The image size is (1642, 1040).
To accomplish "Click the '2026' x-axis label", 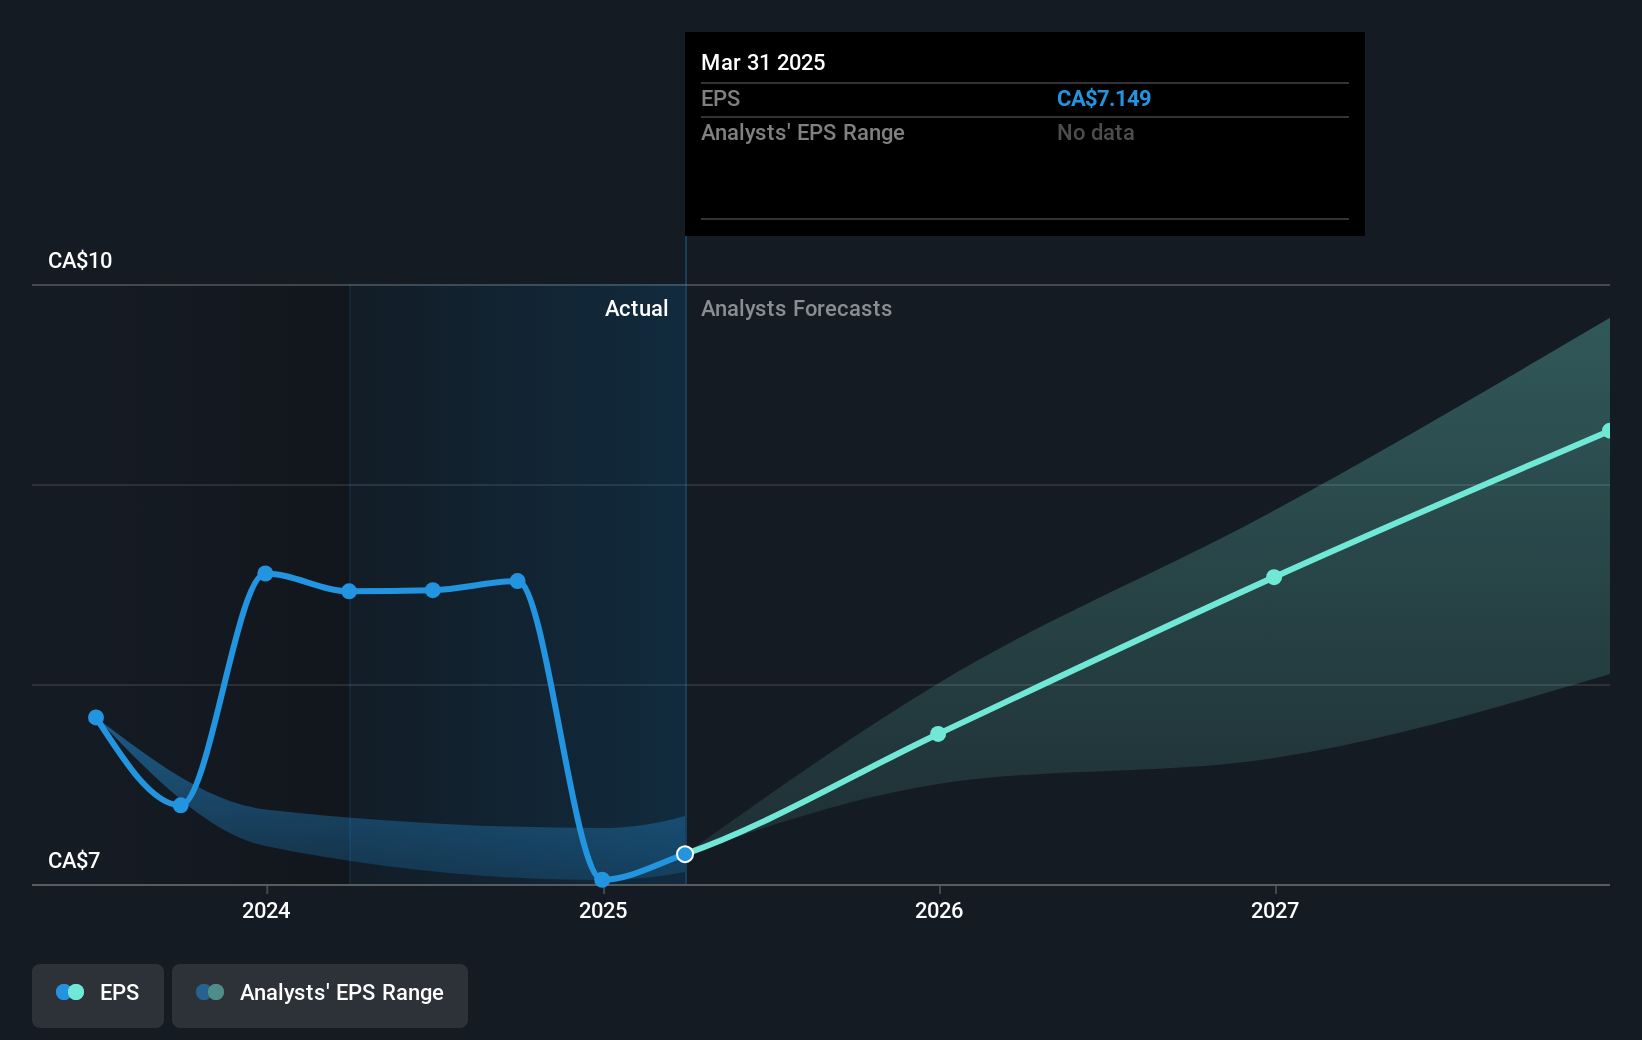I will 939,910.
